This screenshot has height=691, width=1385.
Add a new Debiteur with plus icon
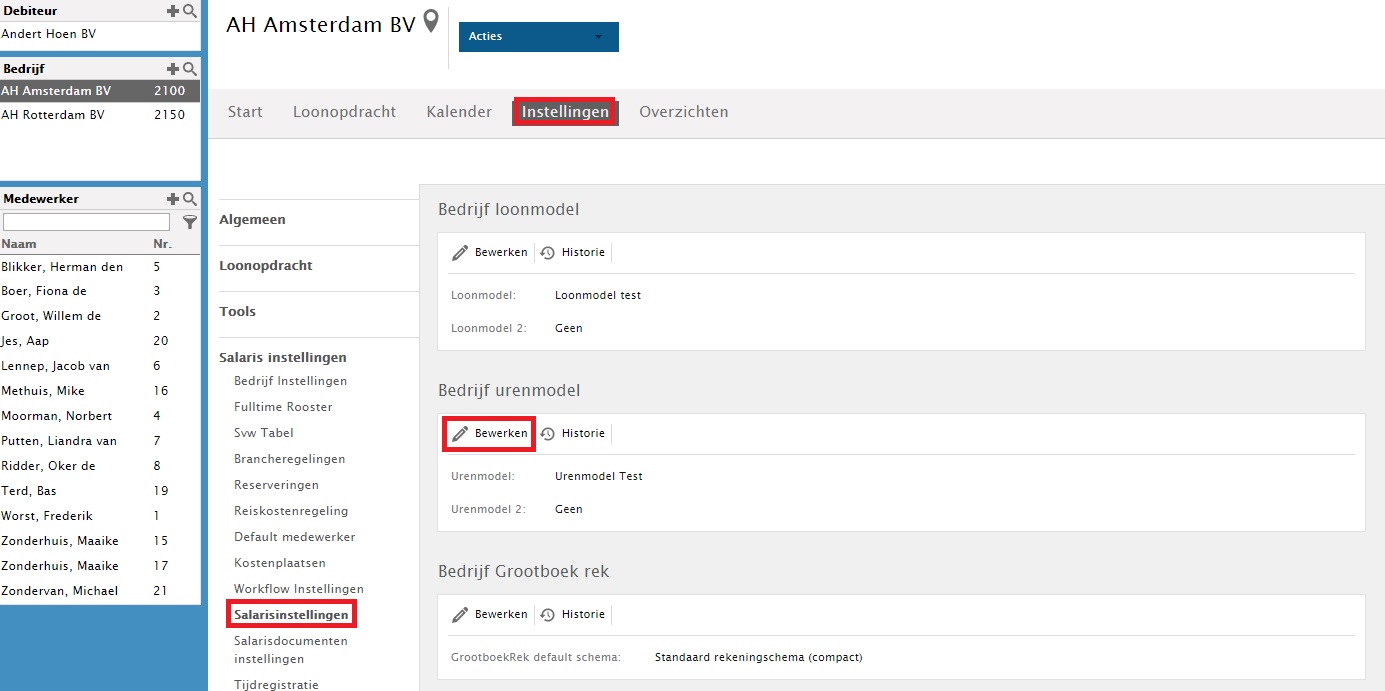(173, 10)
